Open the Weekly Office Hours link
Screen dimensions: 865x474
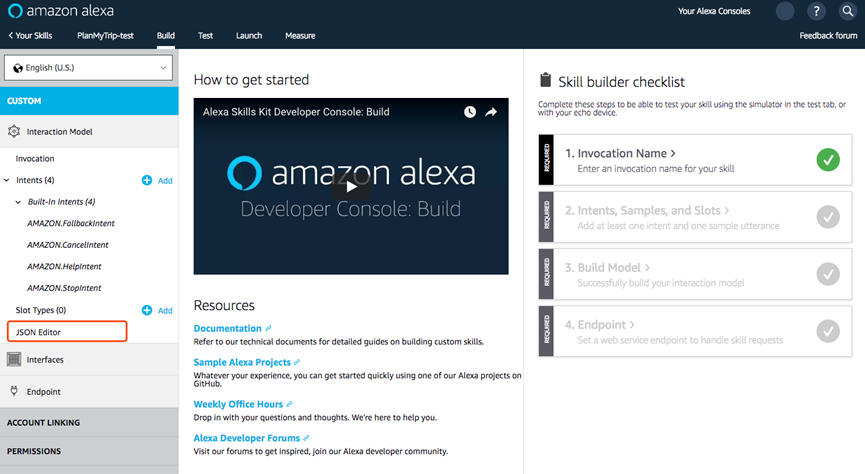(x=238, y=404)
